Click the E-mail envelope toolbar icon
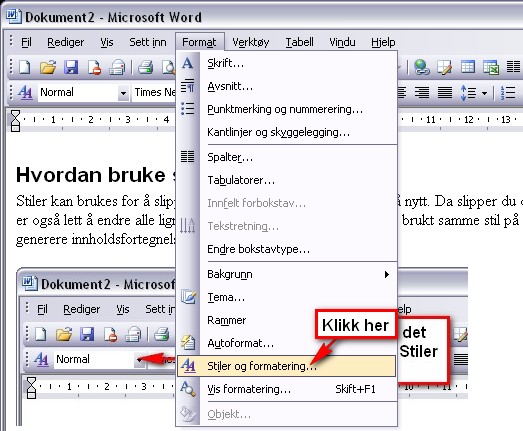Image resolution: width=523 pixels, height=431 pixels. click(x=117, y=67)
